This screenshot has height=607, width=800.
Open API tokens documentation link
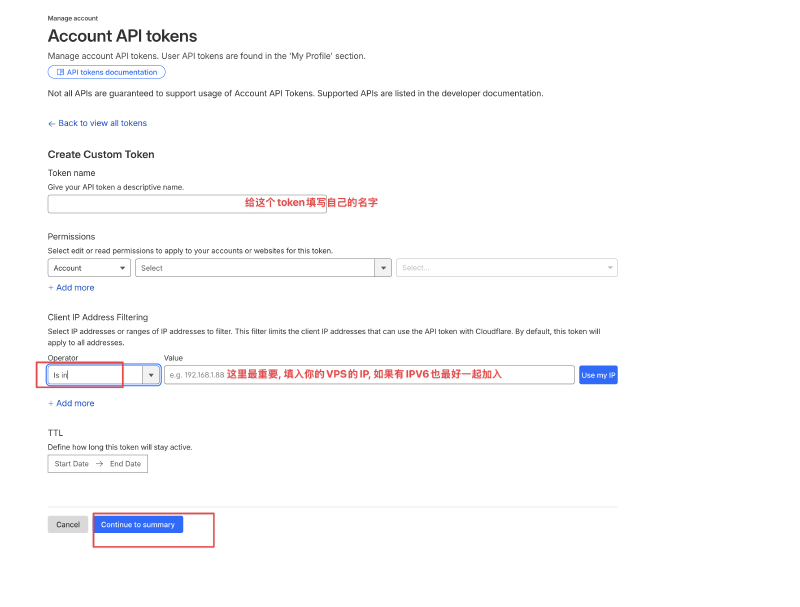111,72
